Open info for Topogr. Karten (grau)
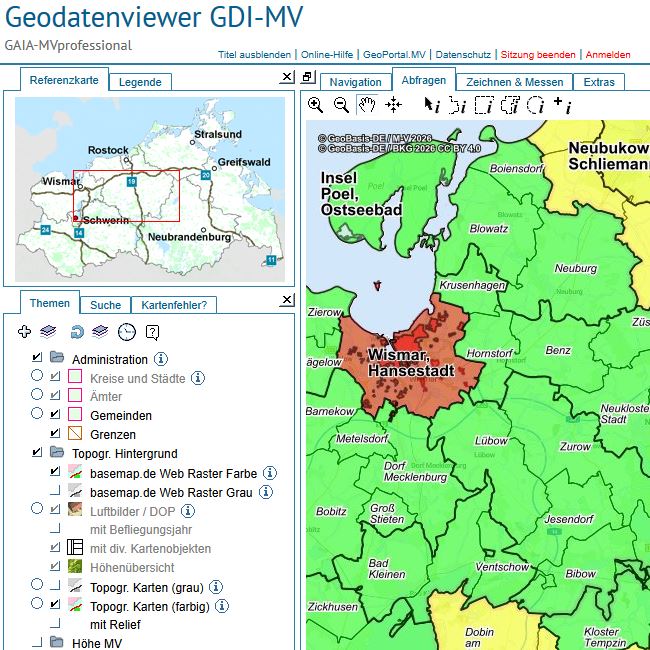Screen dimensions: 650x650 click(216, 587)
